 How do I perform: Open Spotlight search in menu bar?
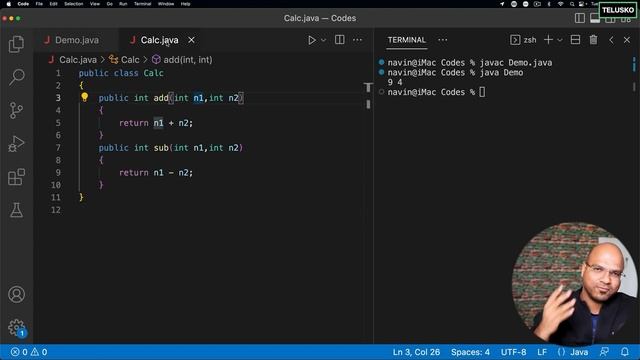pos(572,4)
